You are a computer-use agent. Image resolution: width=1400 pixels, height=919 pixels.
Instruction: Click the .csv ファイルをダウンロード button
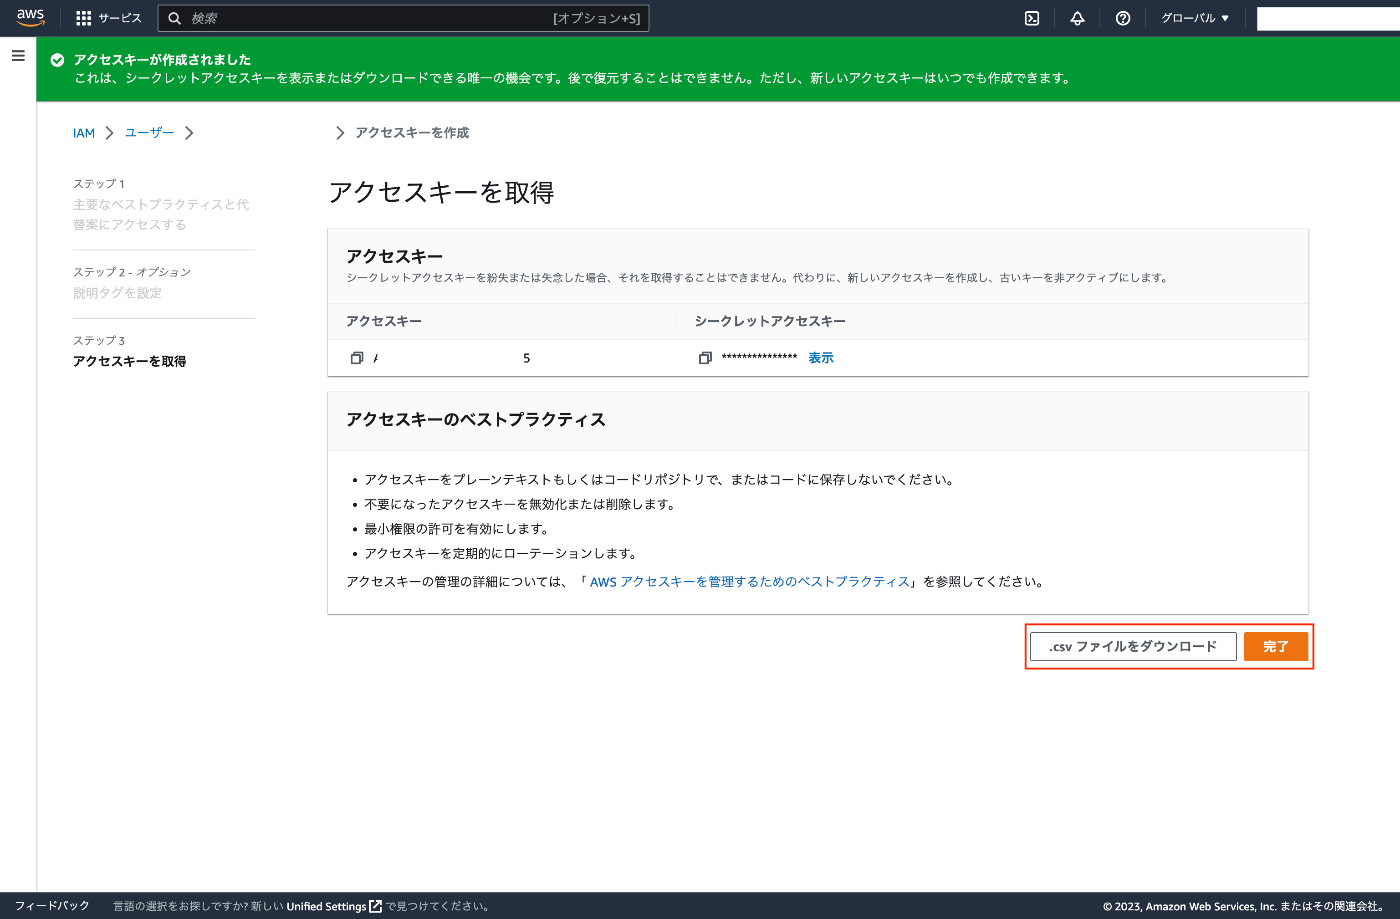pos(1133,646)
